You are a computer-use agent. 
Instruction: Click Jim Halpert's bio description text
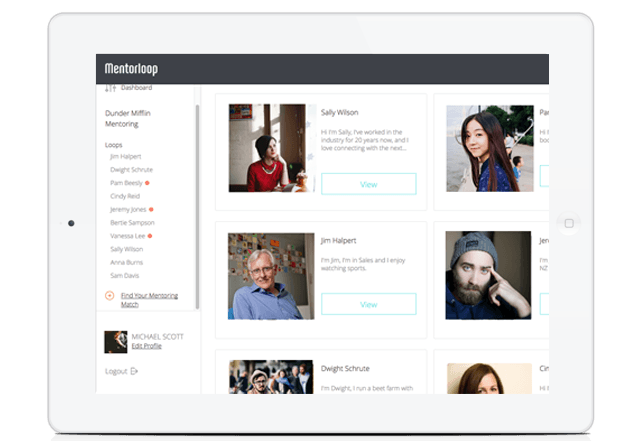coord(363,264)
